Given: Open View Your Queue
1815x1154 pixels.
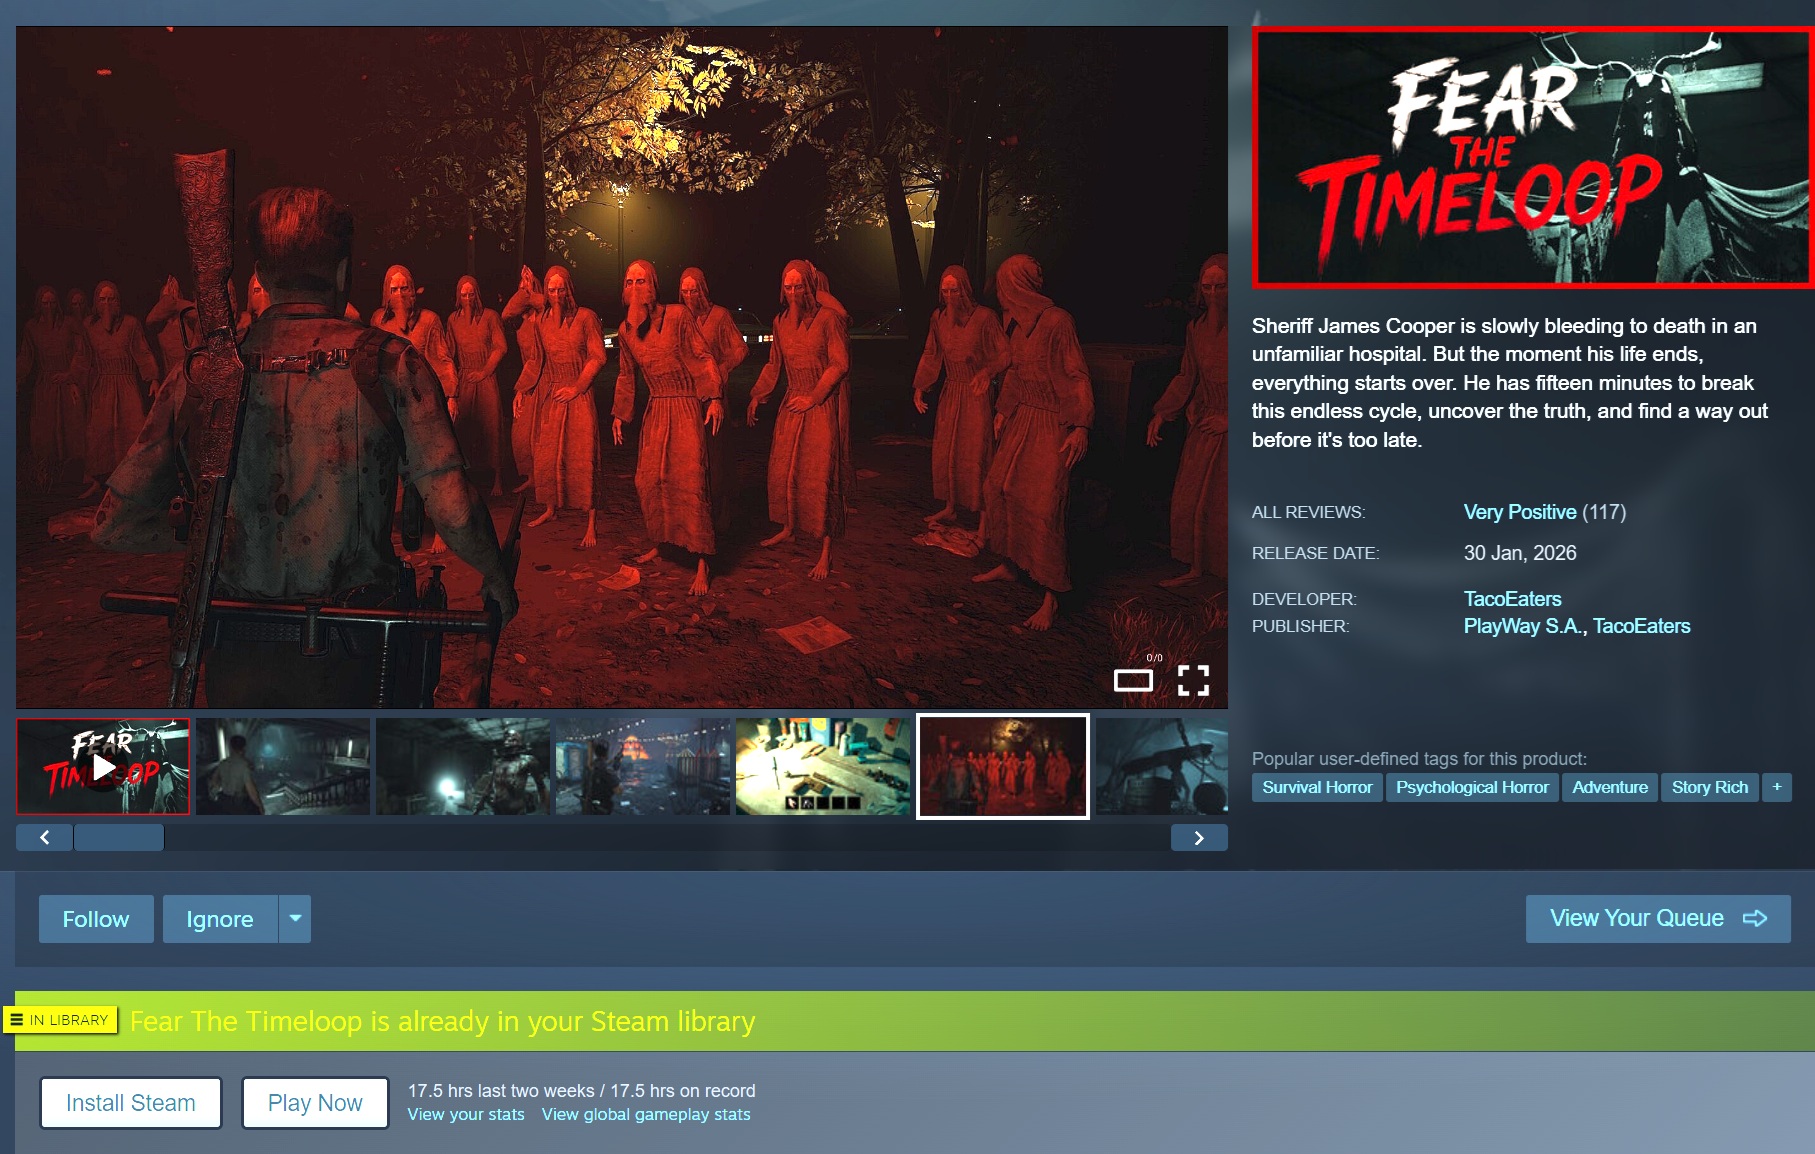Looking at the screenshot, I should pyautogui.click(x=1658, y=918).
